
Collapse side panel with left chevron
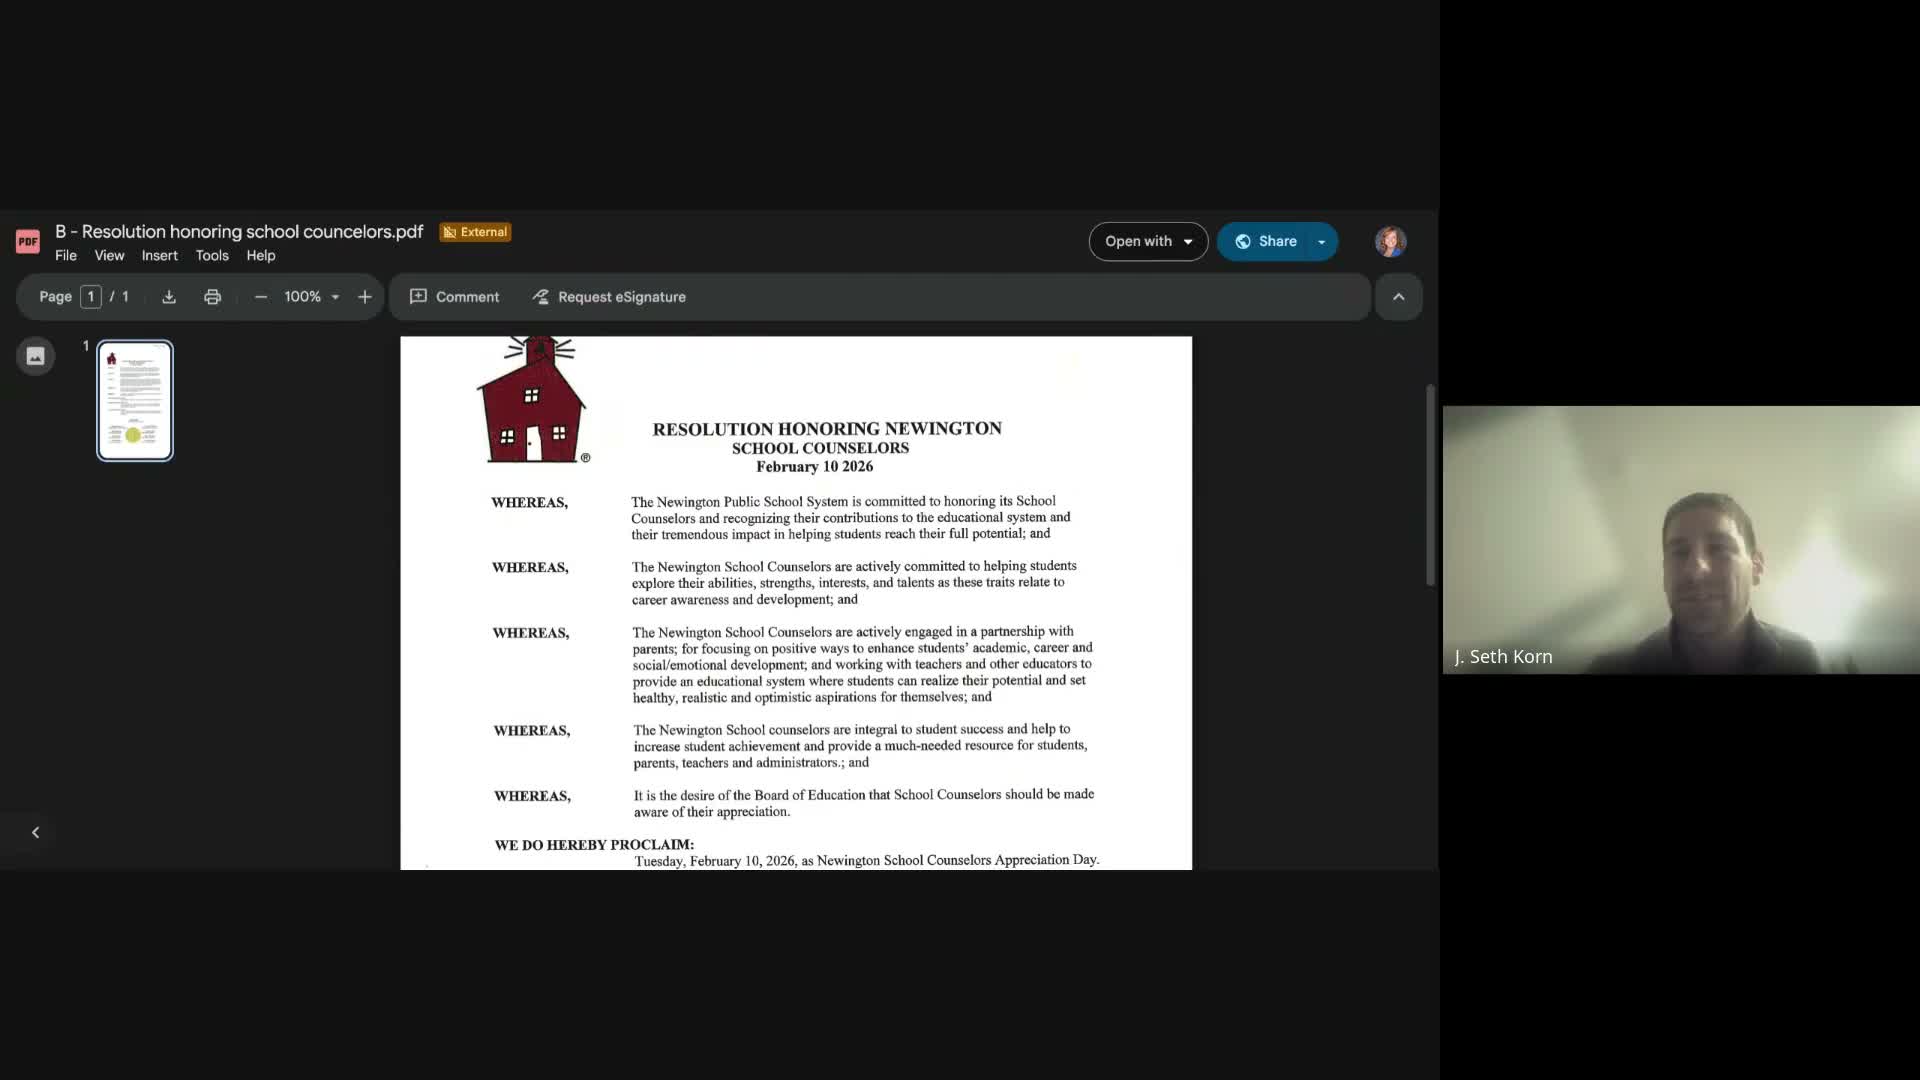tap(36, 832)
